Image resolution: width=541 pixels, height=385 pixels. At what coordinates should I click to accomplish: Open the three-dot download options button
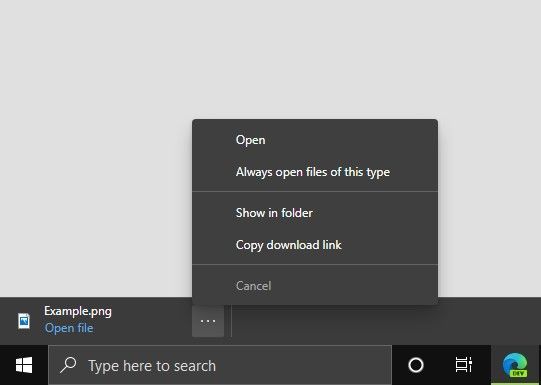[x=208, y=321]
